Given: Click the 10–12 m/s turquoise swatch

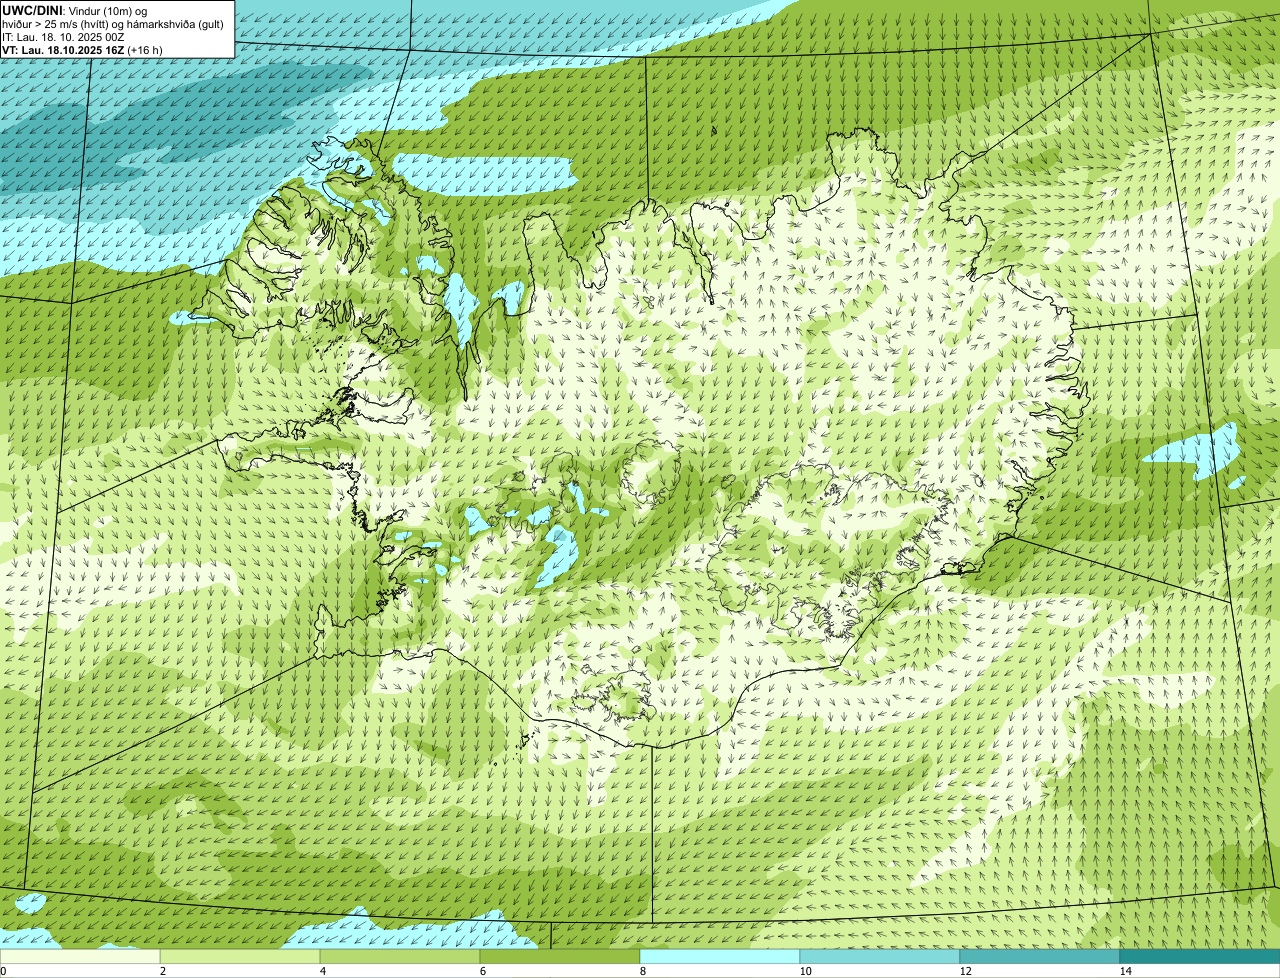Looking at the screenshot, I should tap(880, 956).
